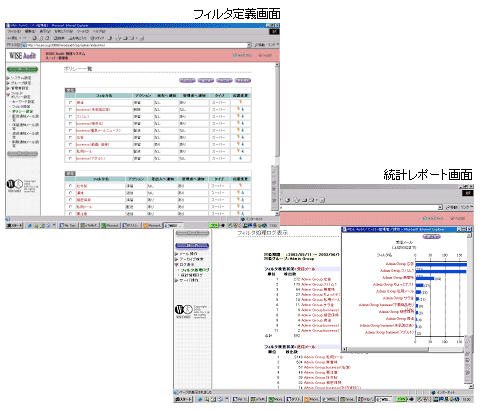Click the address field in the policy window

click(x=134, y=45)
